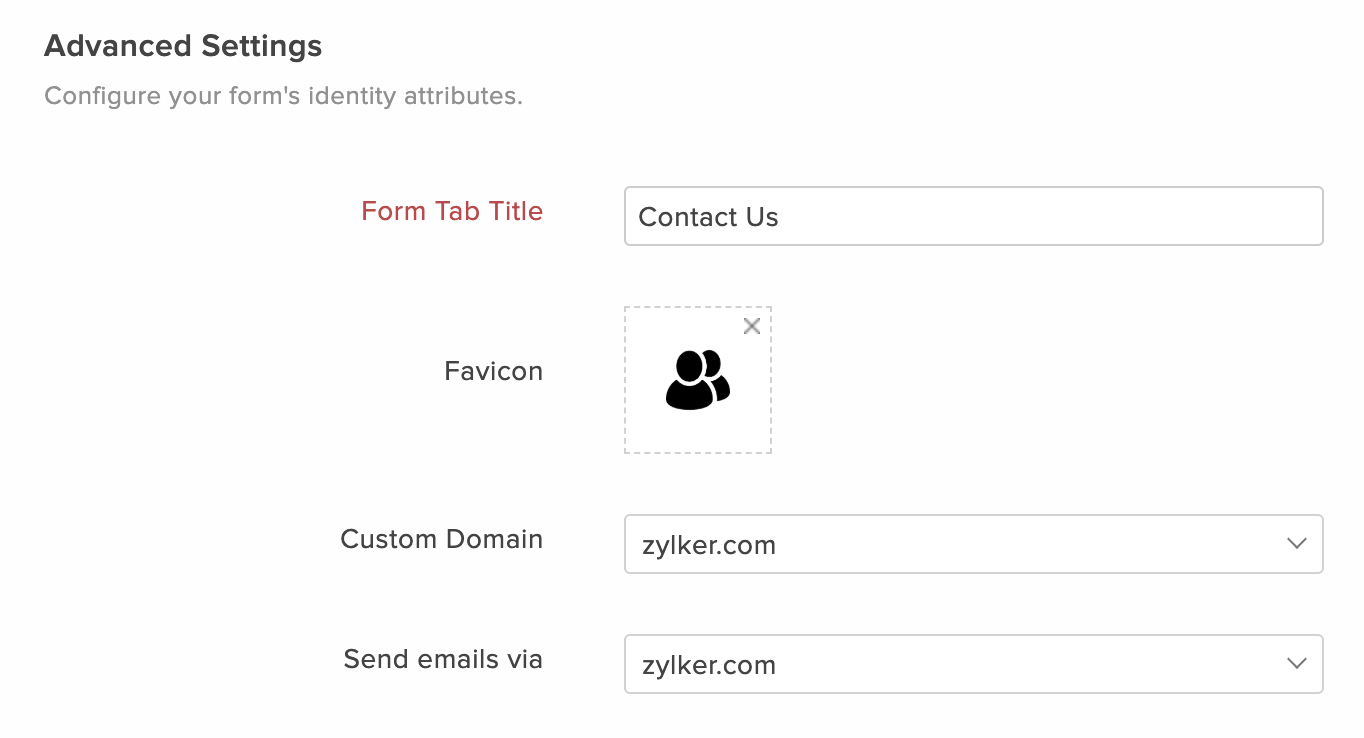Click empty space right of Contact Us text
Viewport: 1364px width, 738px height.
click(x=1050, y=216)
